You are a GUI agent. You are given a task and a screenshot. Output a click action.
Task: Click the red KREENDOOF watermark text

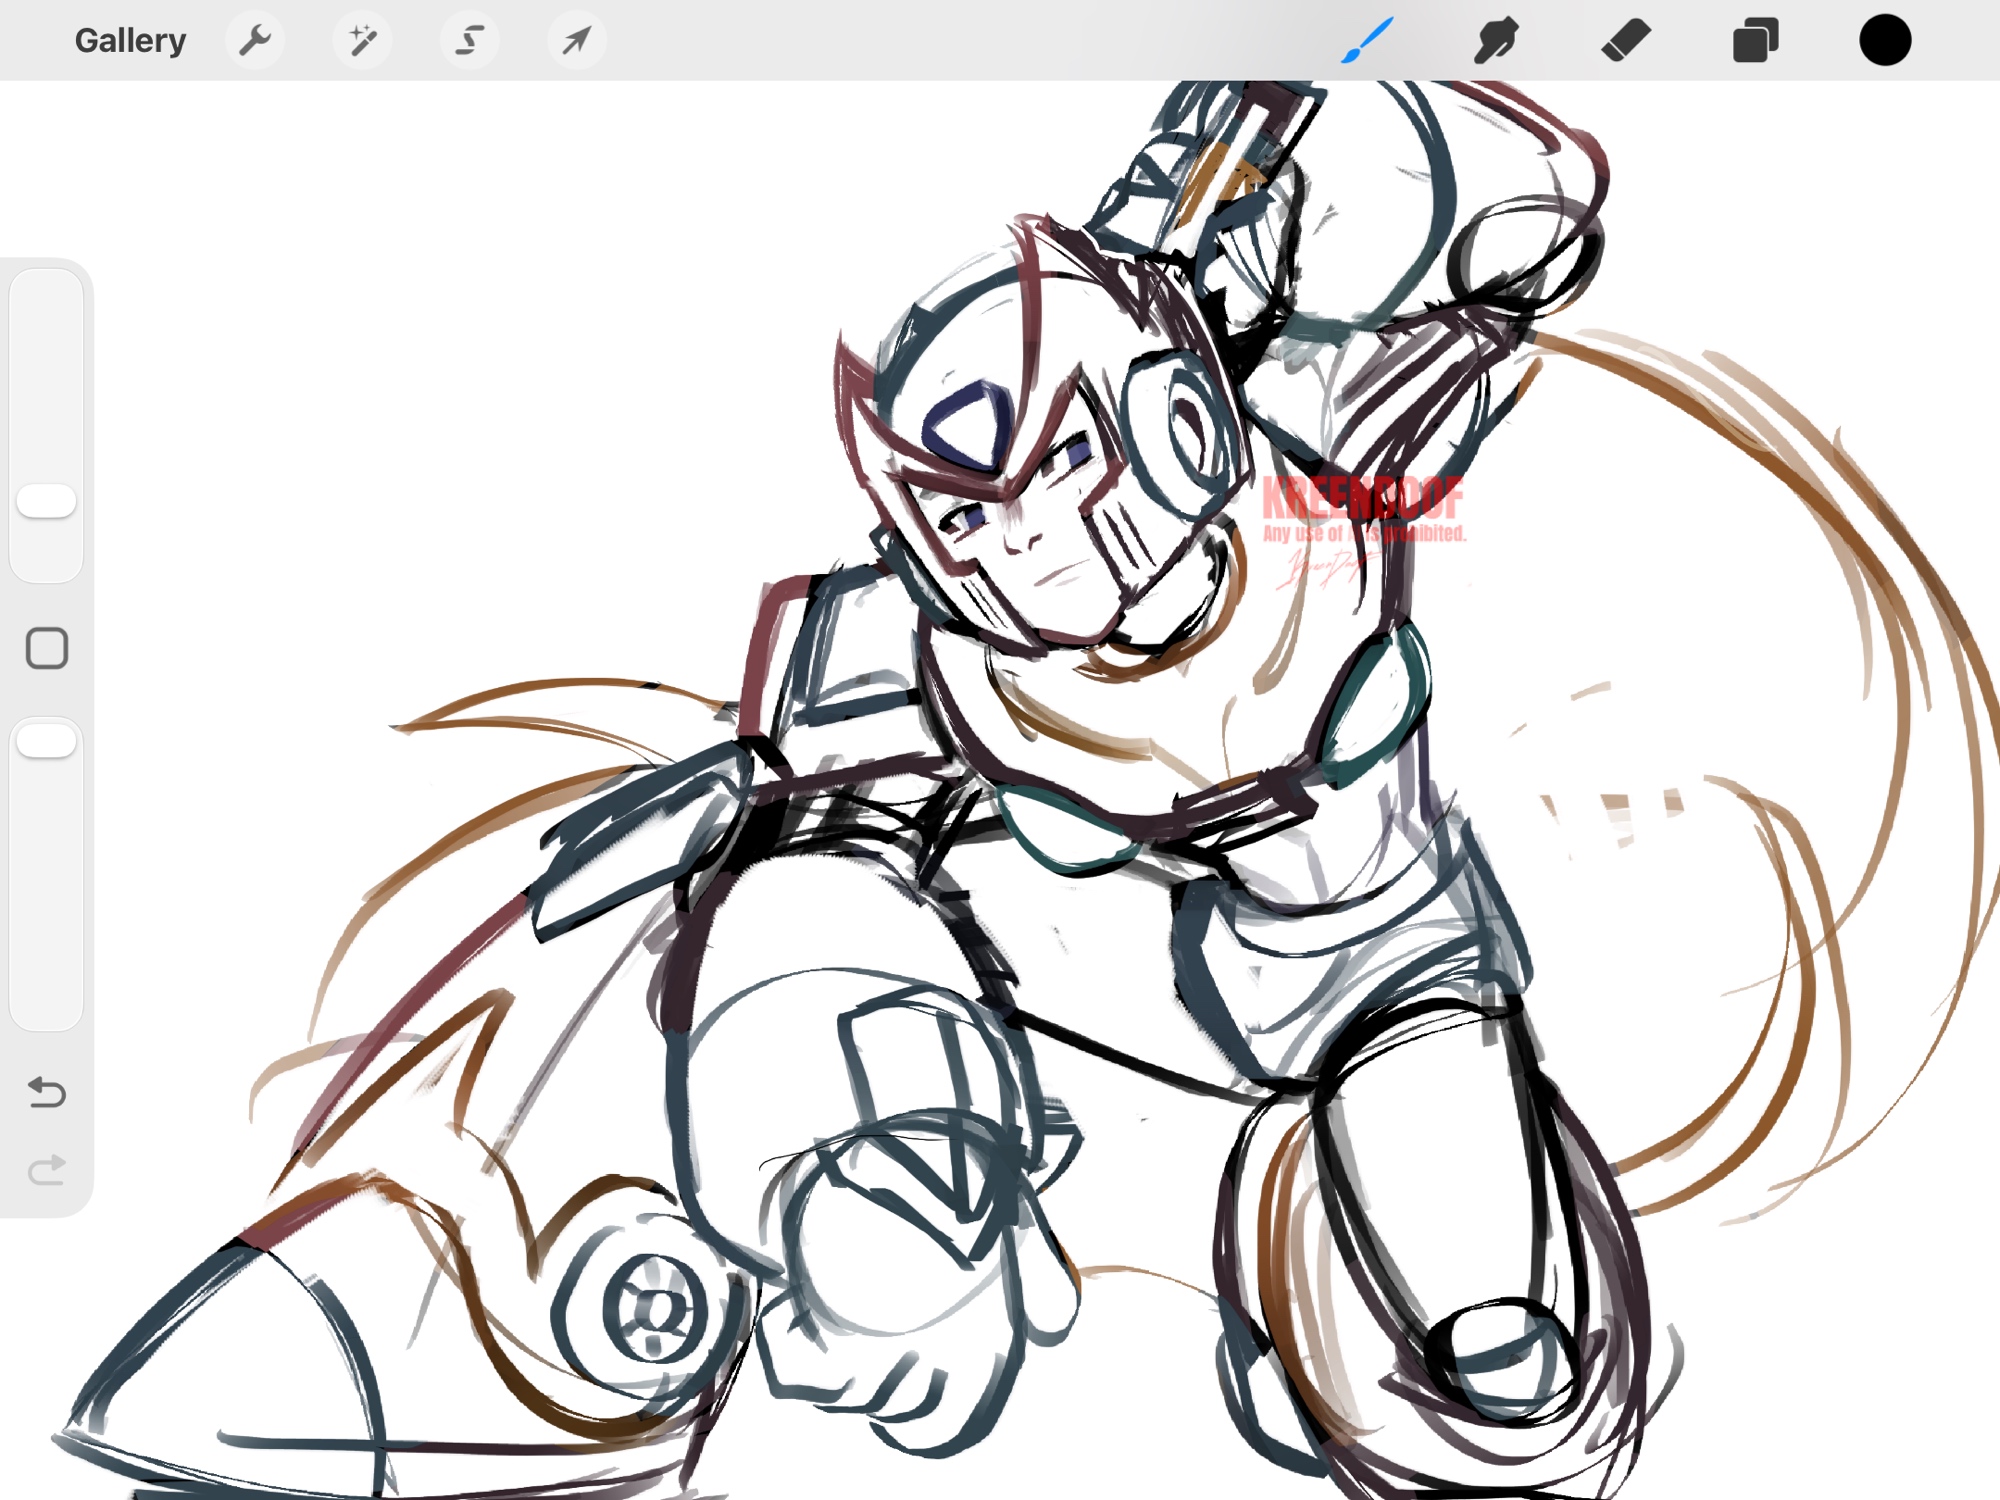(1362, 498)
